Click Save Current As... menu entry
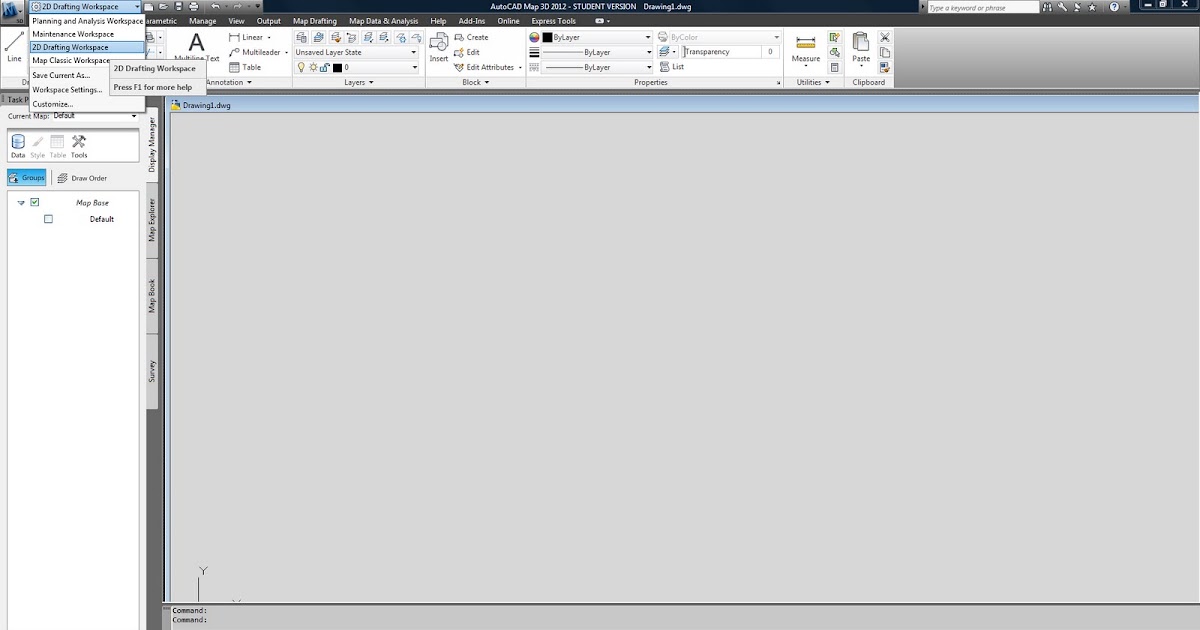 tap(61, 75)
